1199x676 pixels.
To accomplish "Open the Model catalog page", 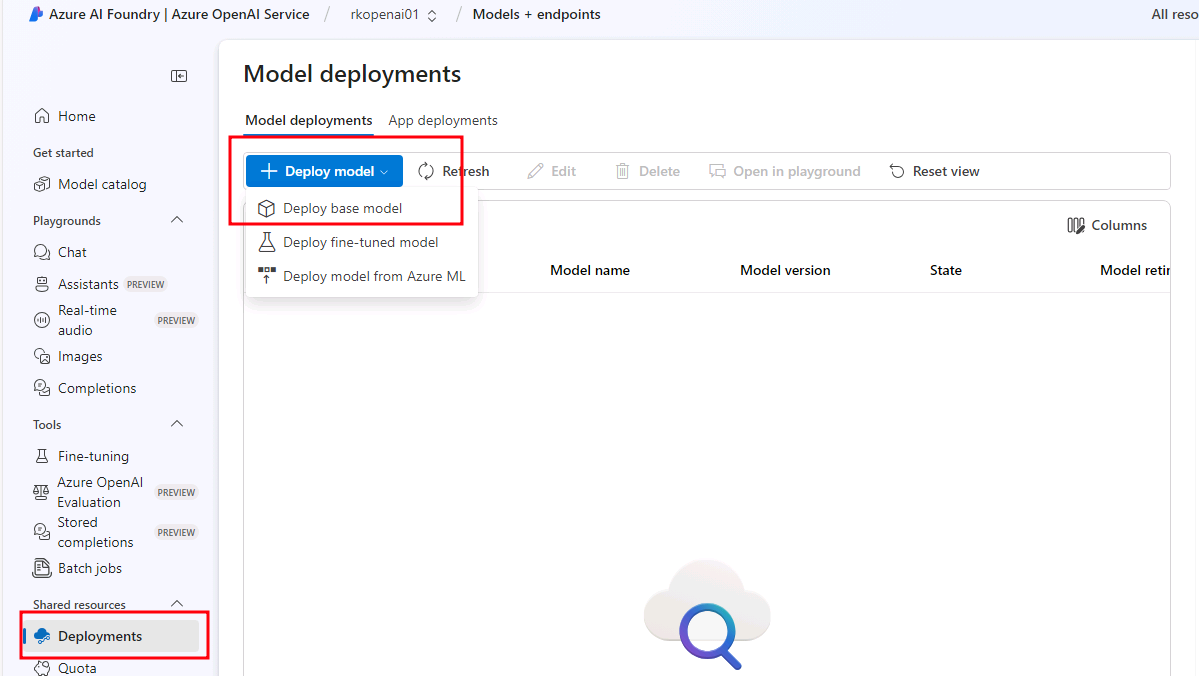I will coord(101,184).
